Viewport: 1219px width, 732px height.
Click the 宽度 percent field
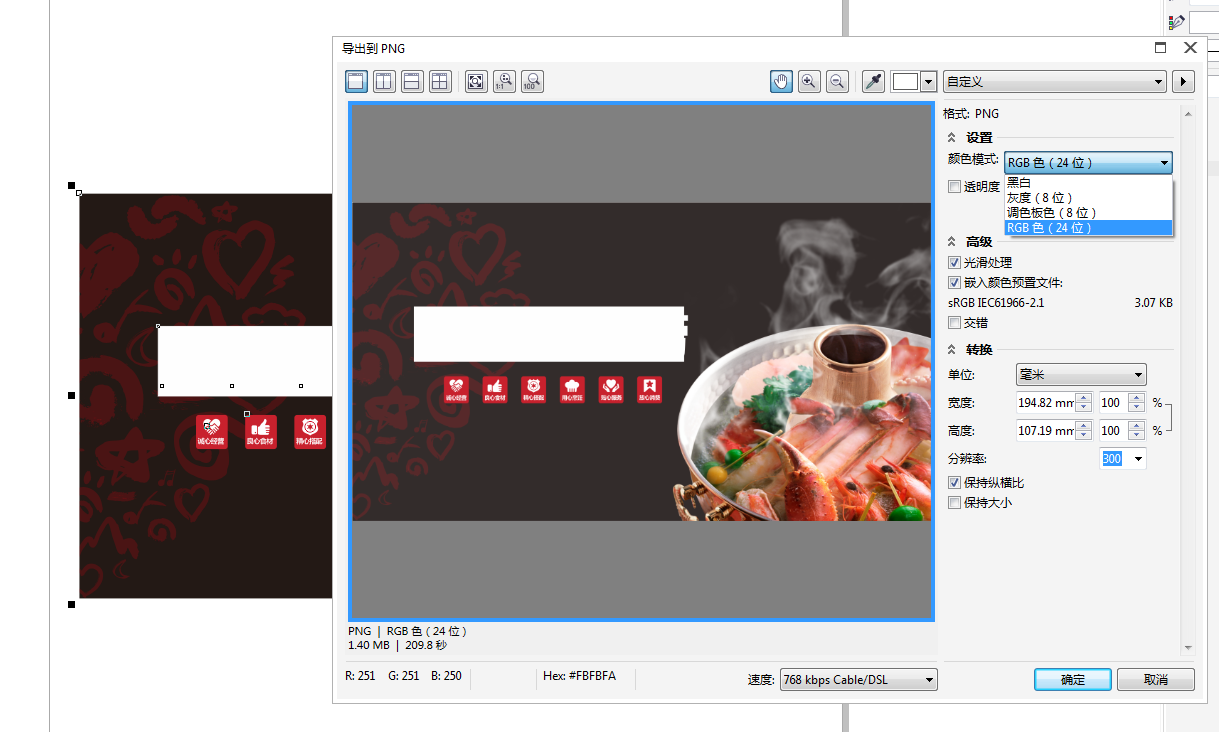coord(1113,403)
